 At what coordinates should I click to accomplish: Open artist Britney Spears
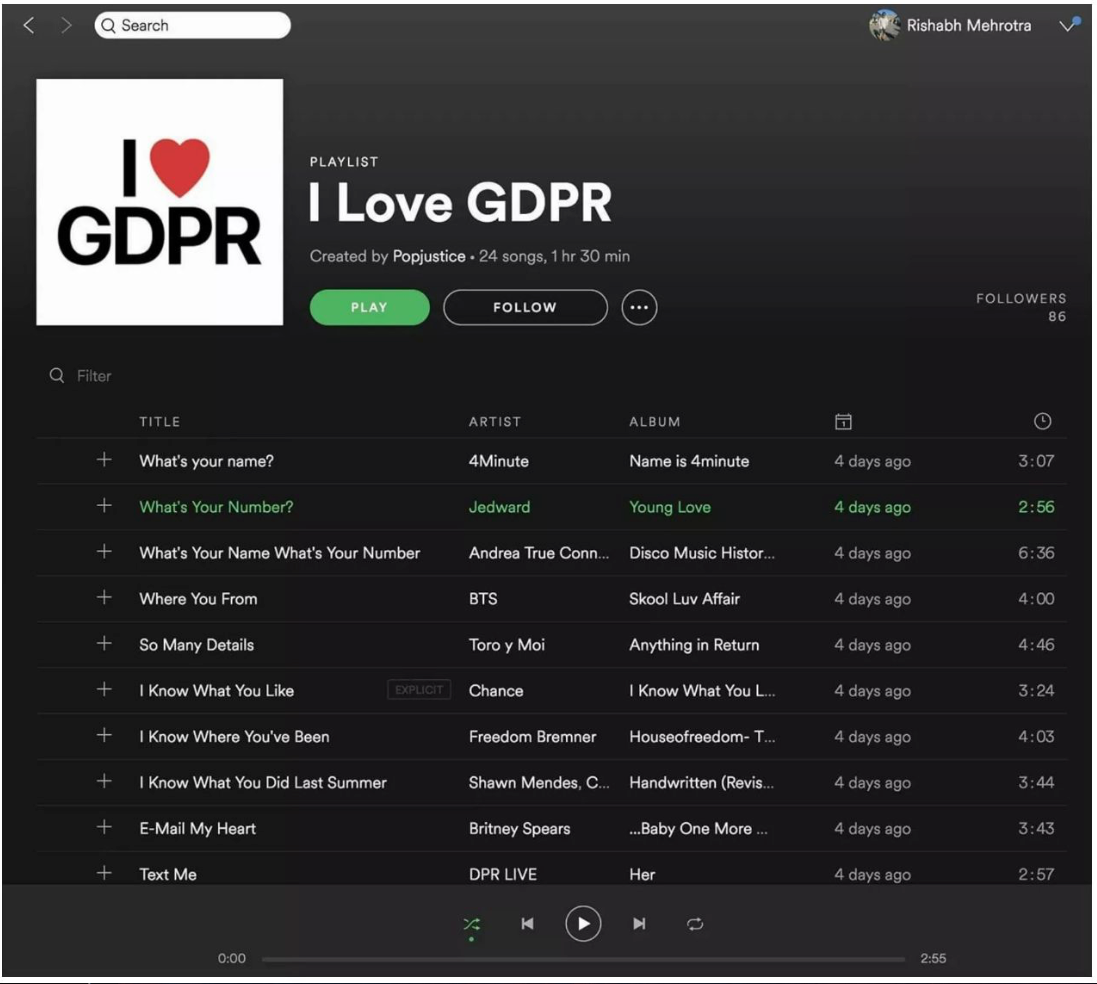(x=520, y=829)
